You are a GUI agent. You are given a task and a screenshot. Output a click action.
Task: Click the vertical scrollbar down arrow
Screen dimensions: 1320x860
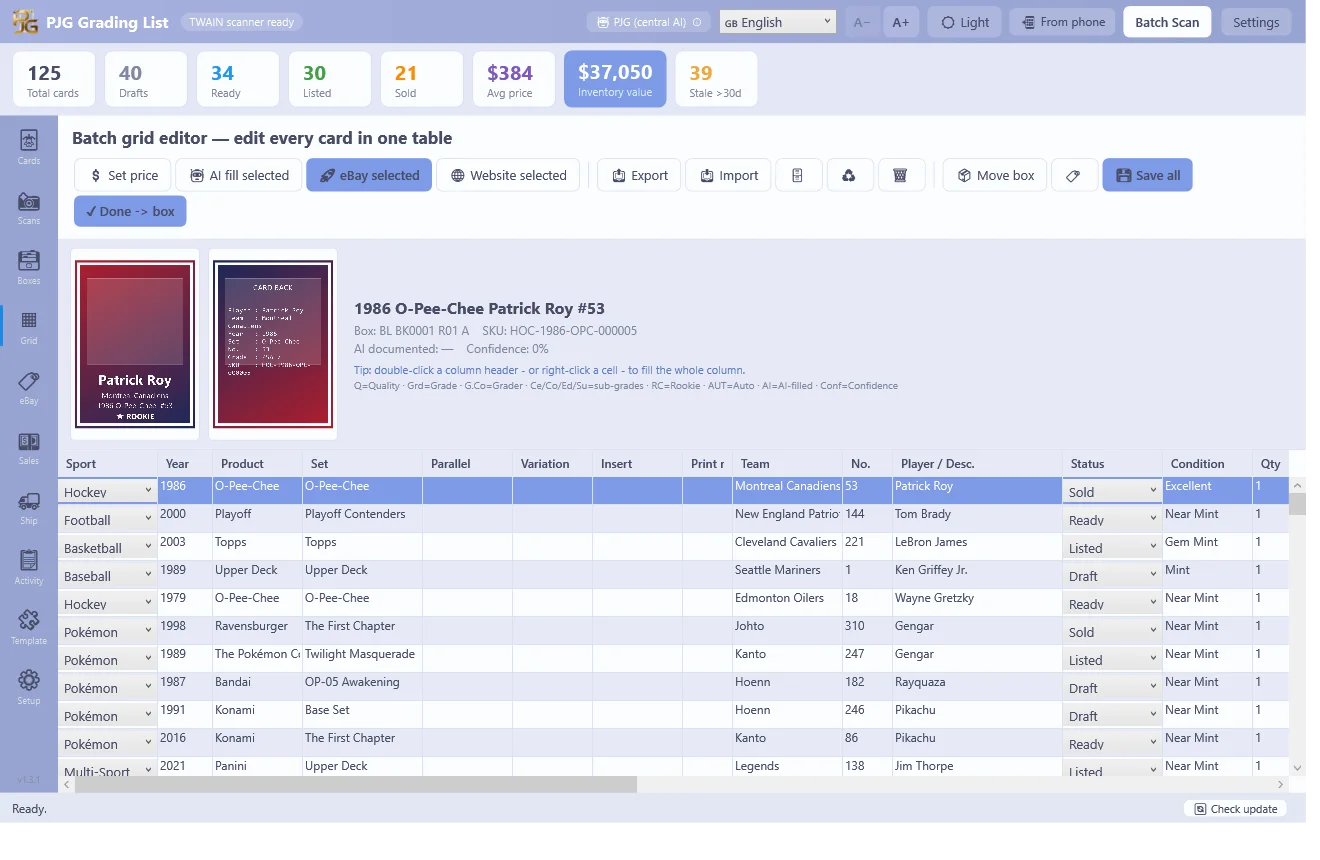(x=1297, y=768)
